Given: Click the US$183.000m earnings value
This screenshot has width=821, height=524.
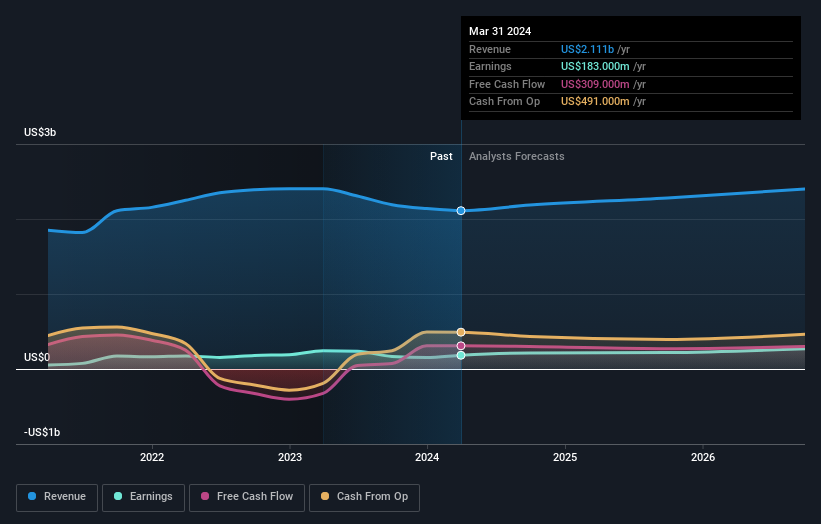Looking at the screenshot, I should coord(595,66).
